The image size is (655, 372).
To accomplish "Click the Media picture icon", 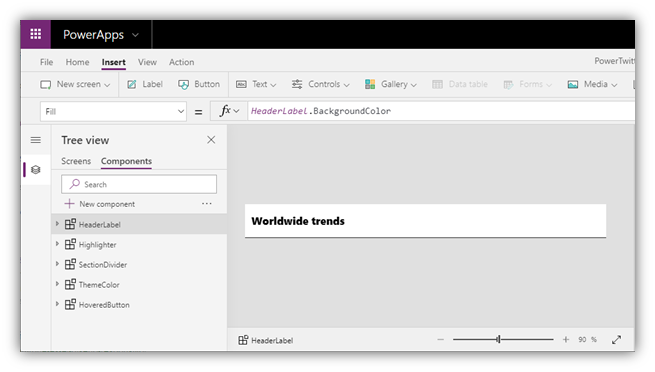I will pos(573,85).
